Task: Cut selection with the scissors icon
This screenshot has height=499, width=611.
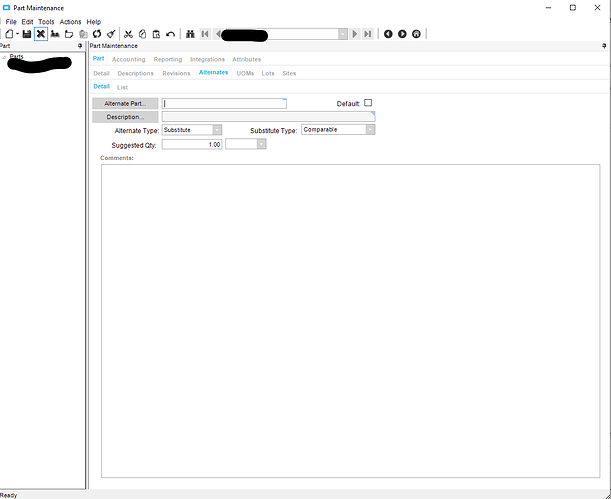Action: [x=128, y=34]
